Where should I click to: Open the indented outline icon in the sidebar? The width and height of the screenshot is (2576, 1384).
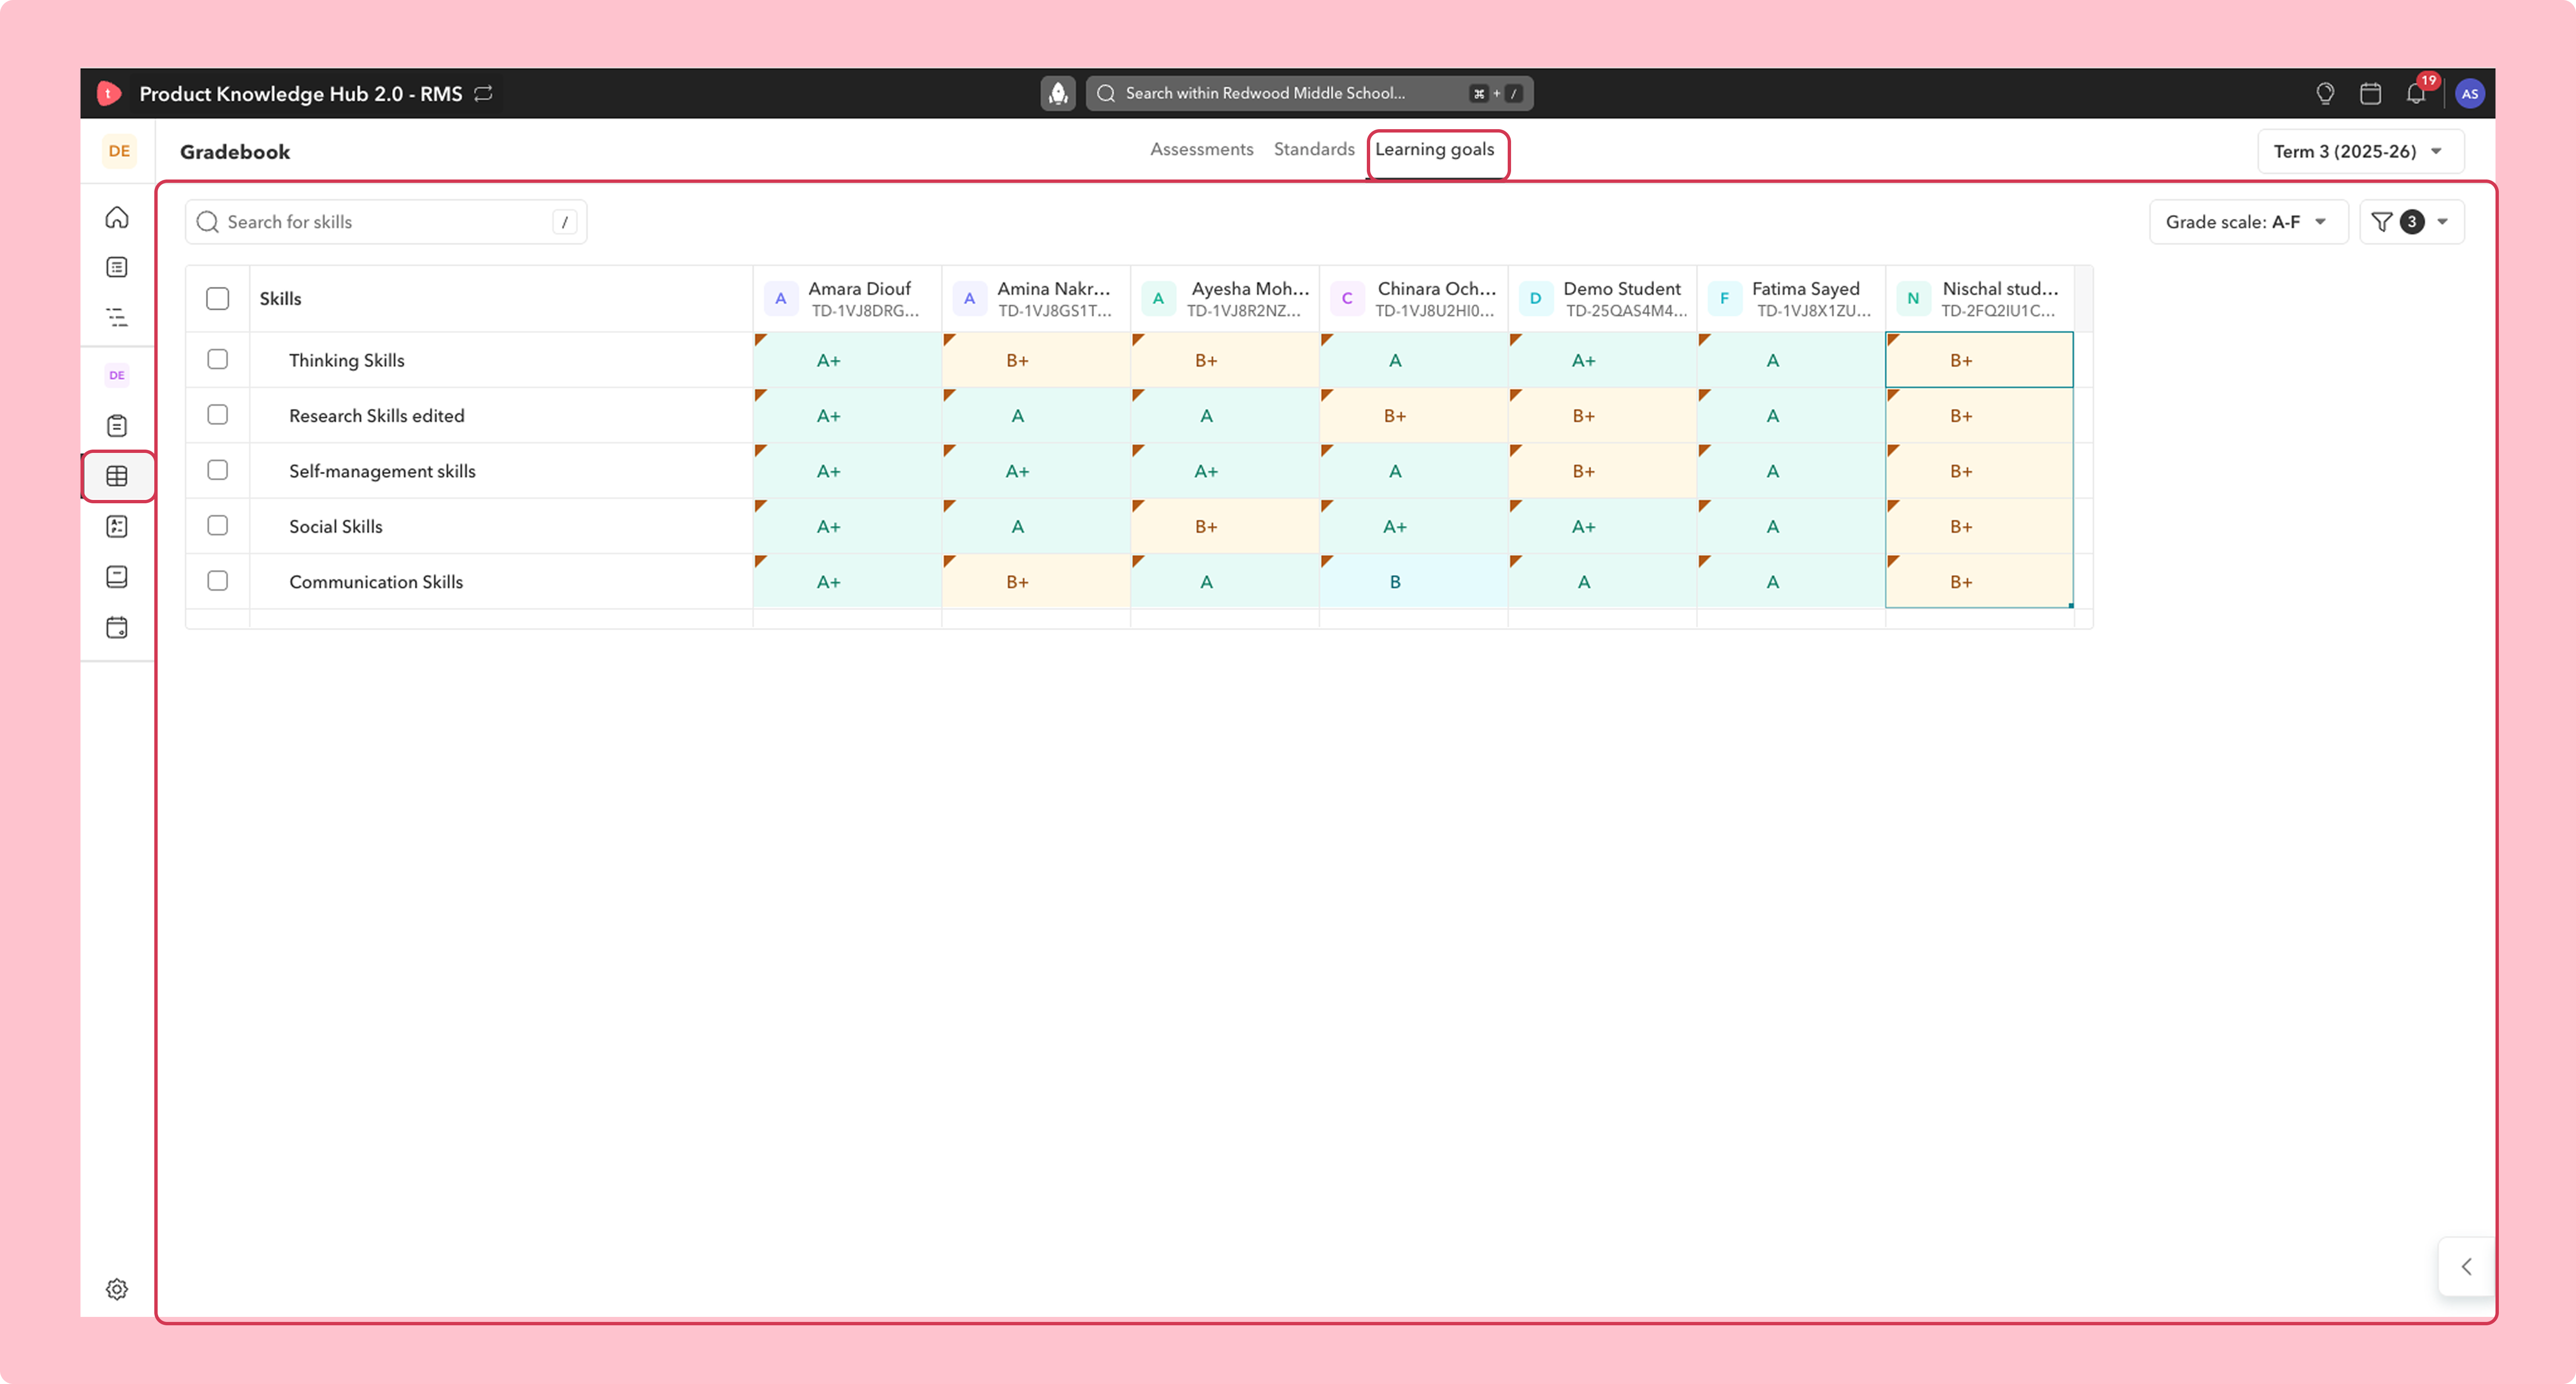(117, 318)
